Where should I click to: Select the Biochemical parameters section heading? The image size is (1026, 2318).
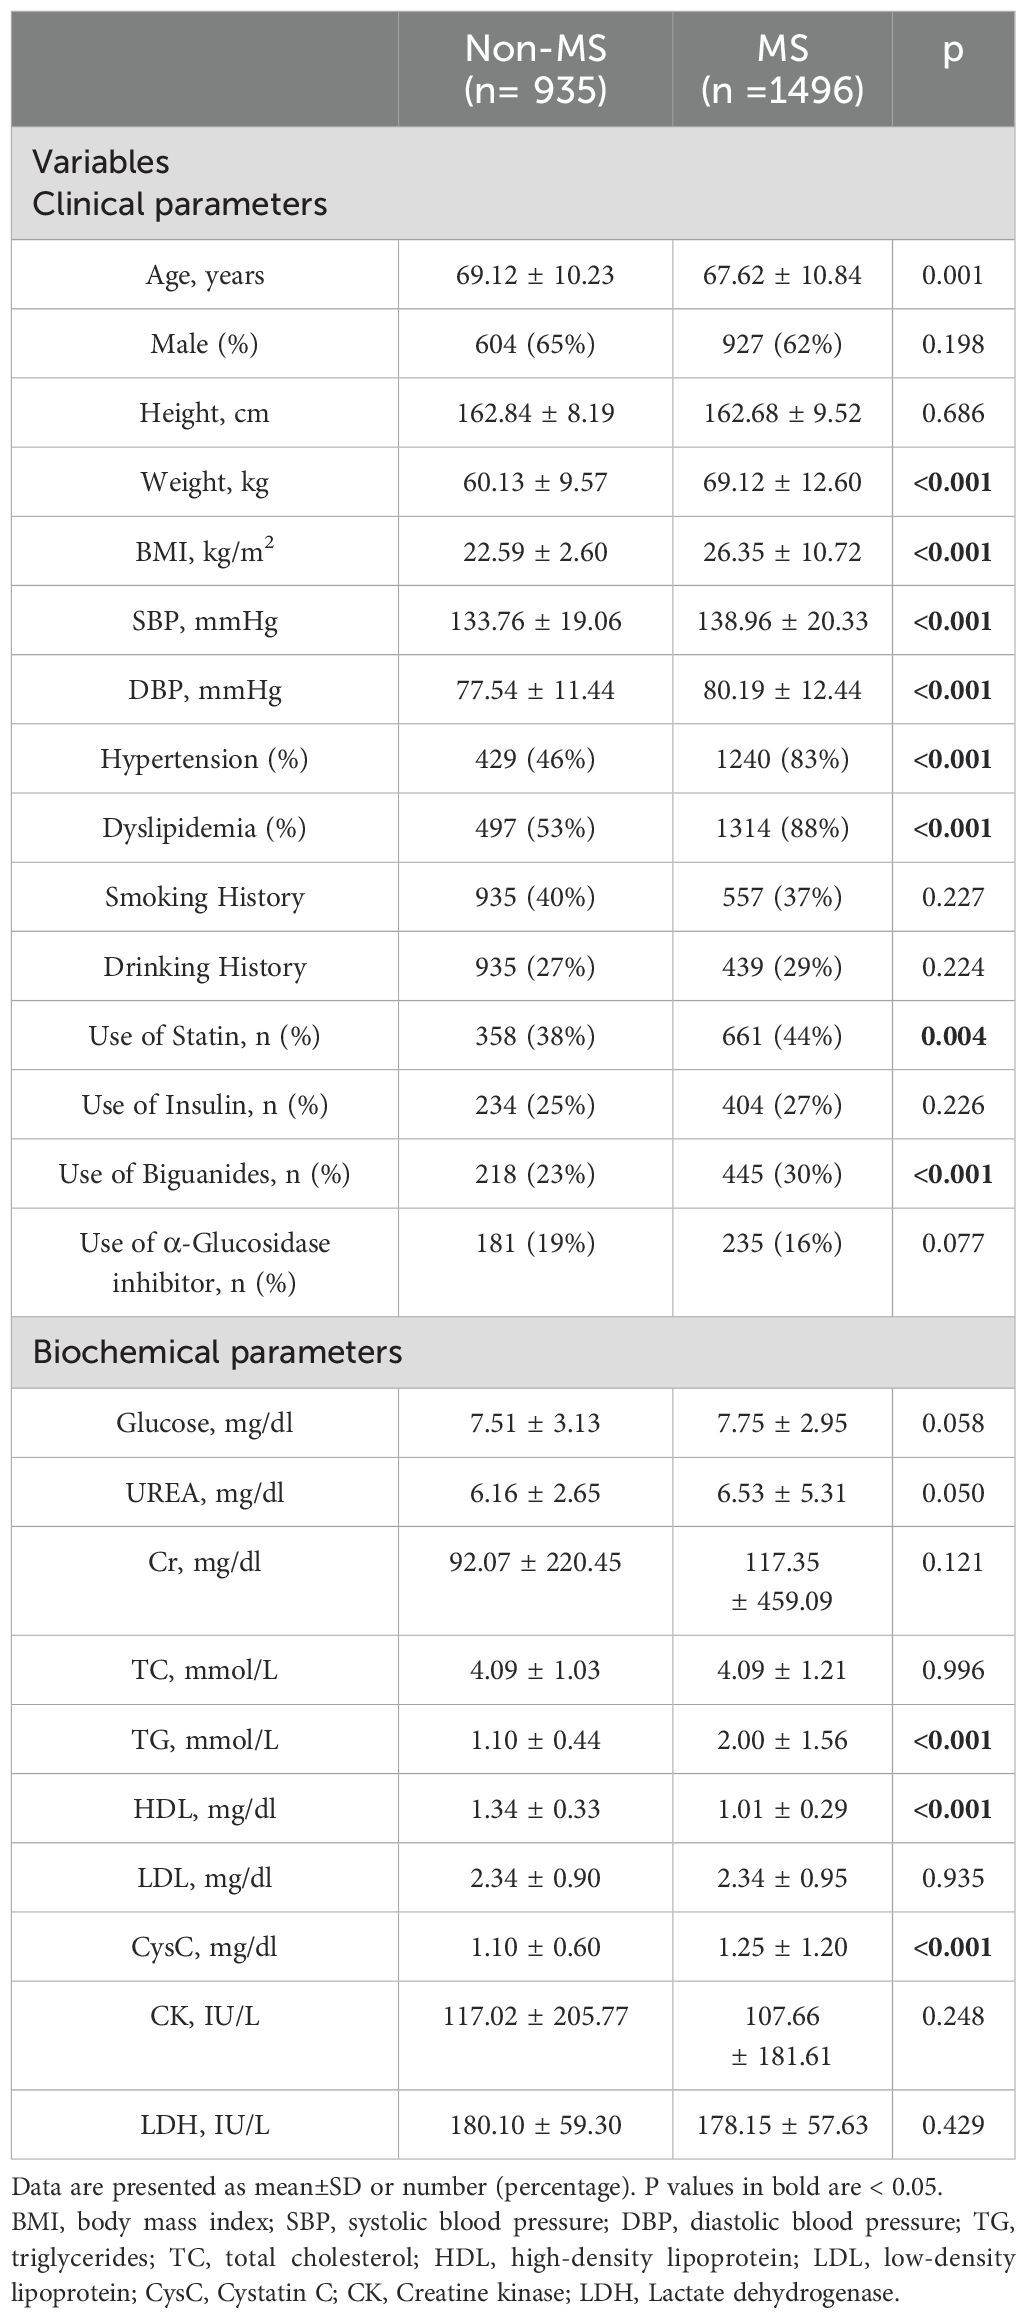point(217,1352)
